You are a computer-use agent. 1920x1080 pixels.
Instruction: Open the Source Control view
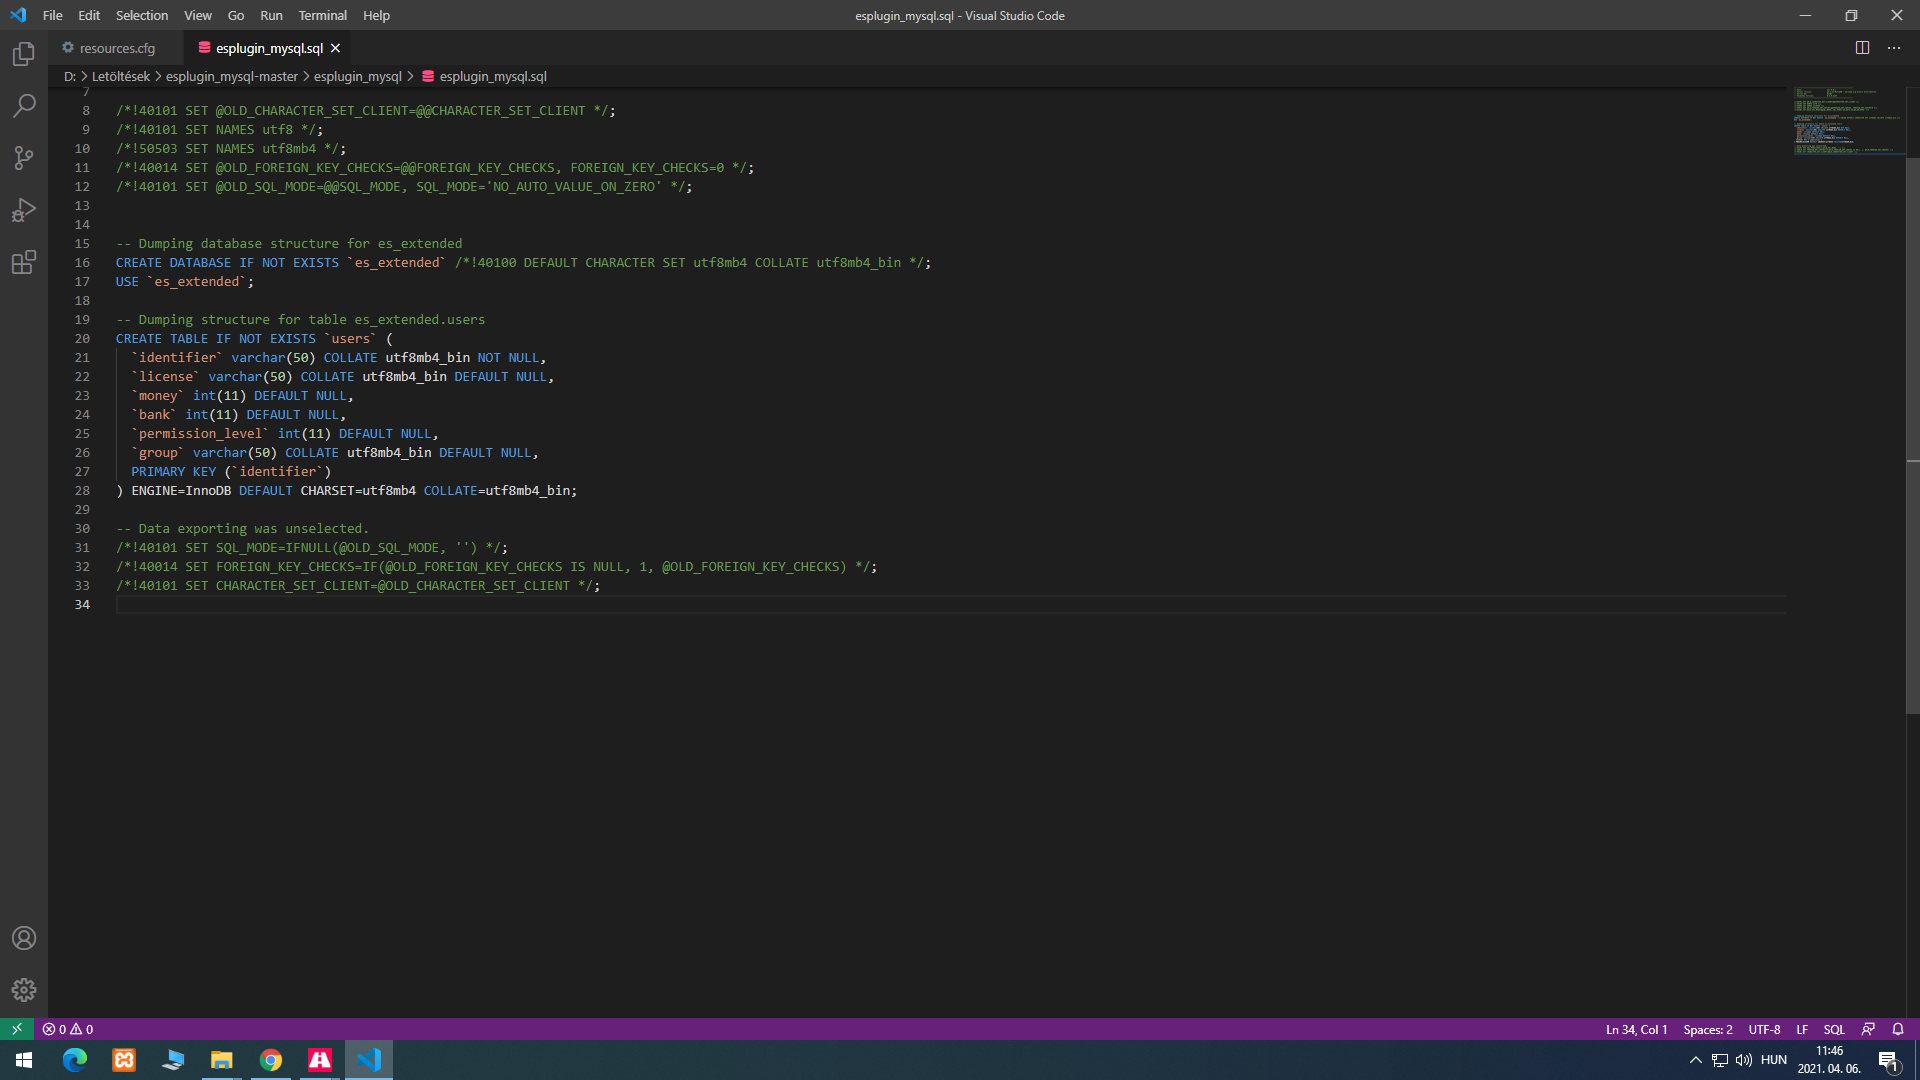point(24,158)
